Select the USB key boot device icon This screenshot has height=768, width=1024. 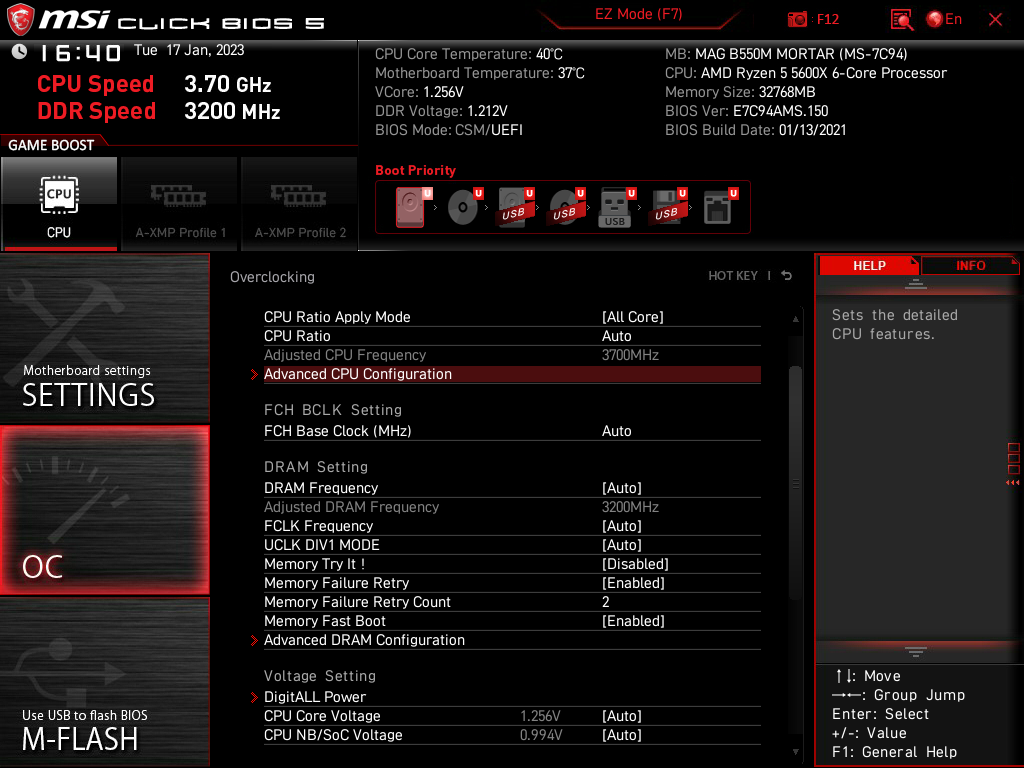(616, 208)
